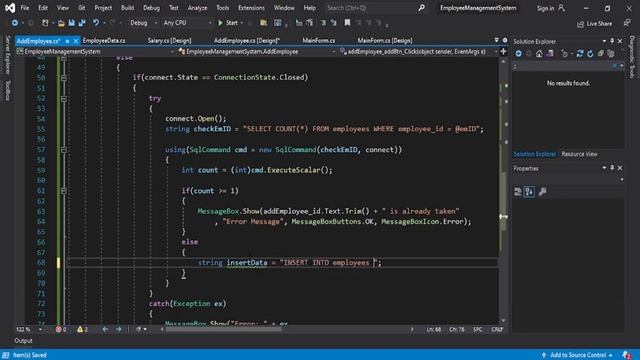Click the Collapse All icon in Solution Explorer
Viewport: 640px width, 360px height.
tap(600, 54)
